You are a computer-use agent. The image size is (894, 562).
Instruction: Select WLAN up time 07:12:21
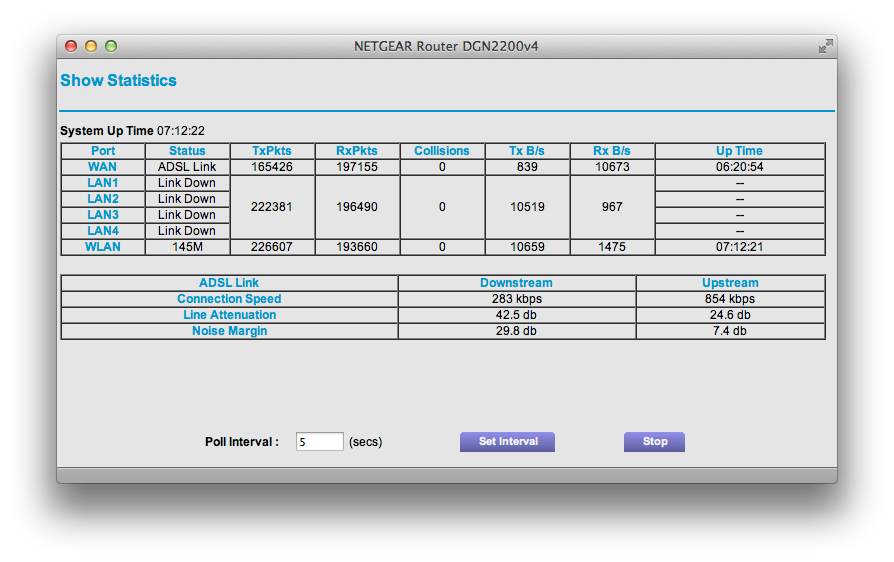coord(739,247)
